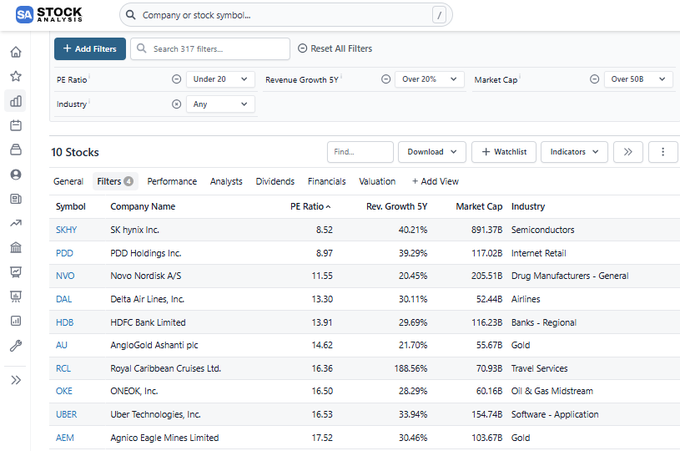Open the account profile icon in sidebar
Screen dimensions: 680x451
[16, 174]
